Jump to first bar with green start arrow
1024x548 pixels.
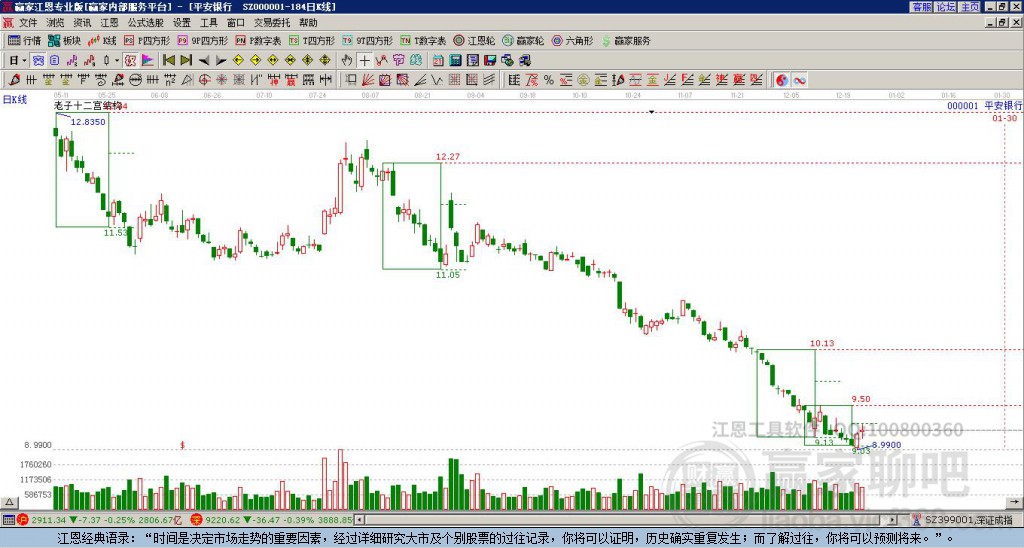(x=168, y=60)
